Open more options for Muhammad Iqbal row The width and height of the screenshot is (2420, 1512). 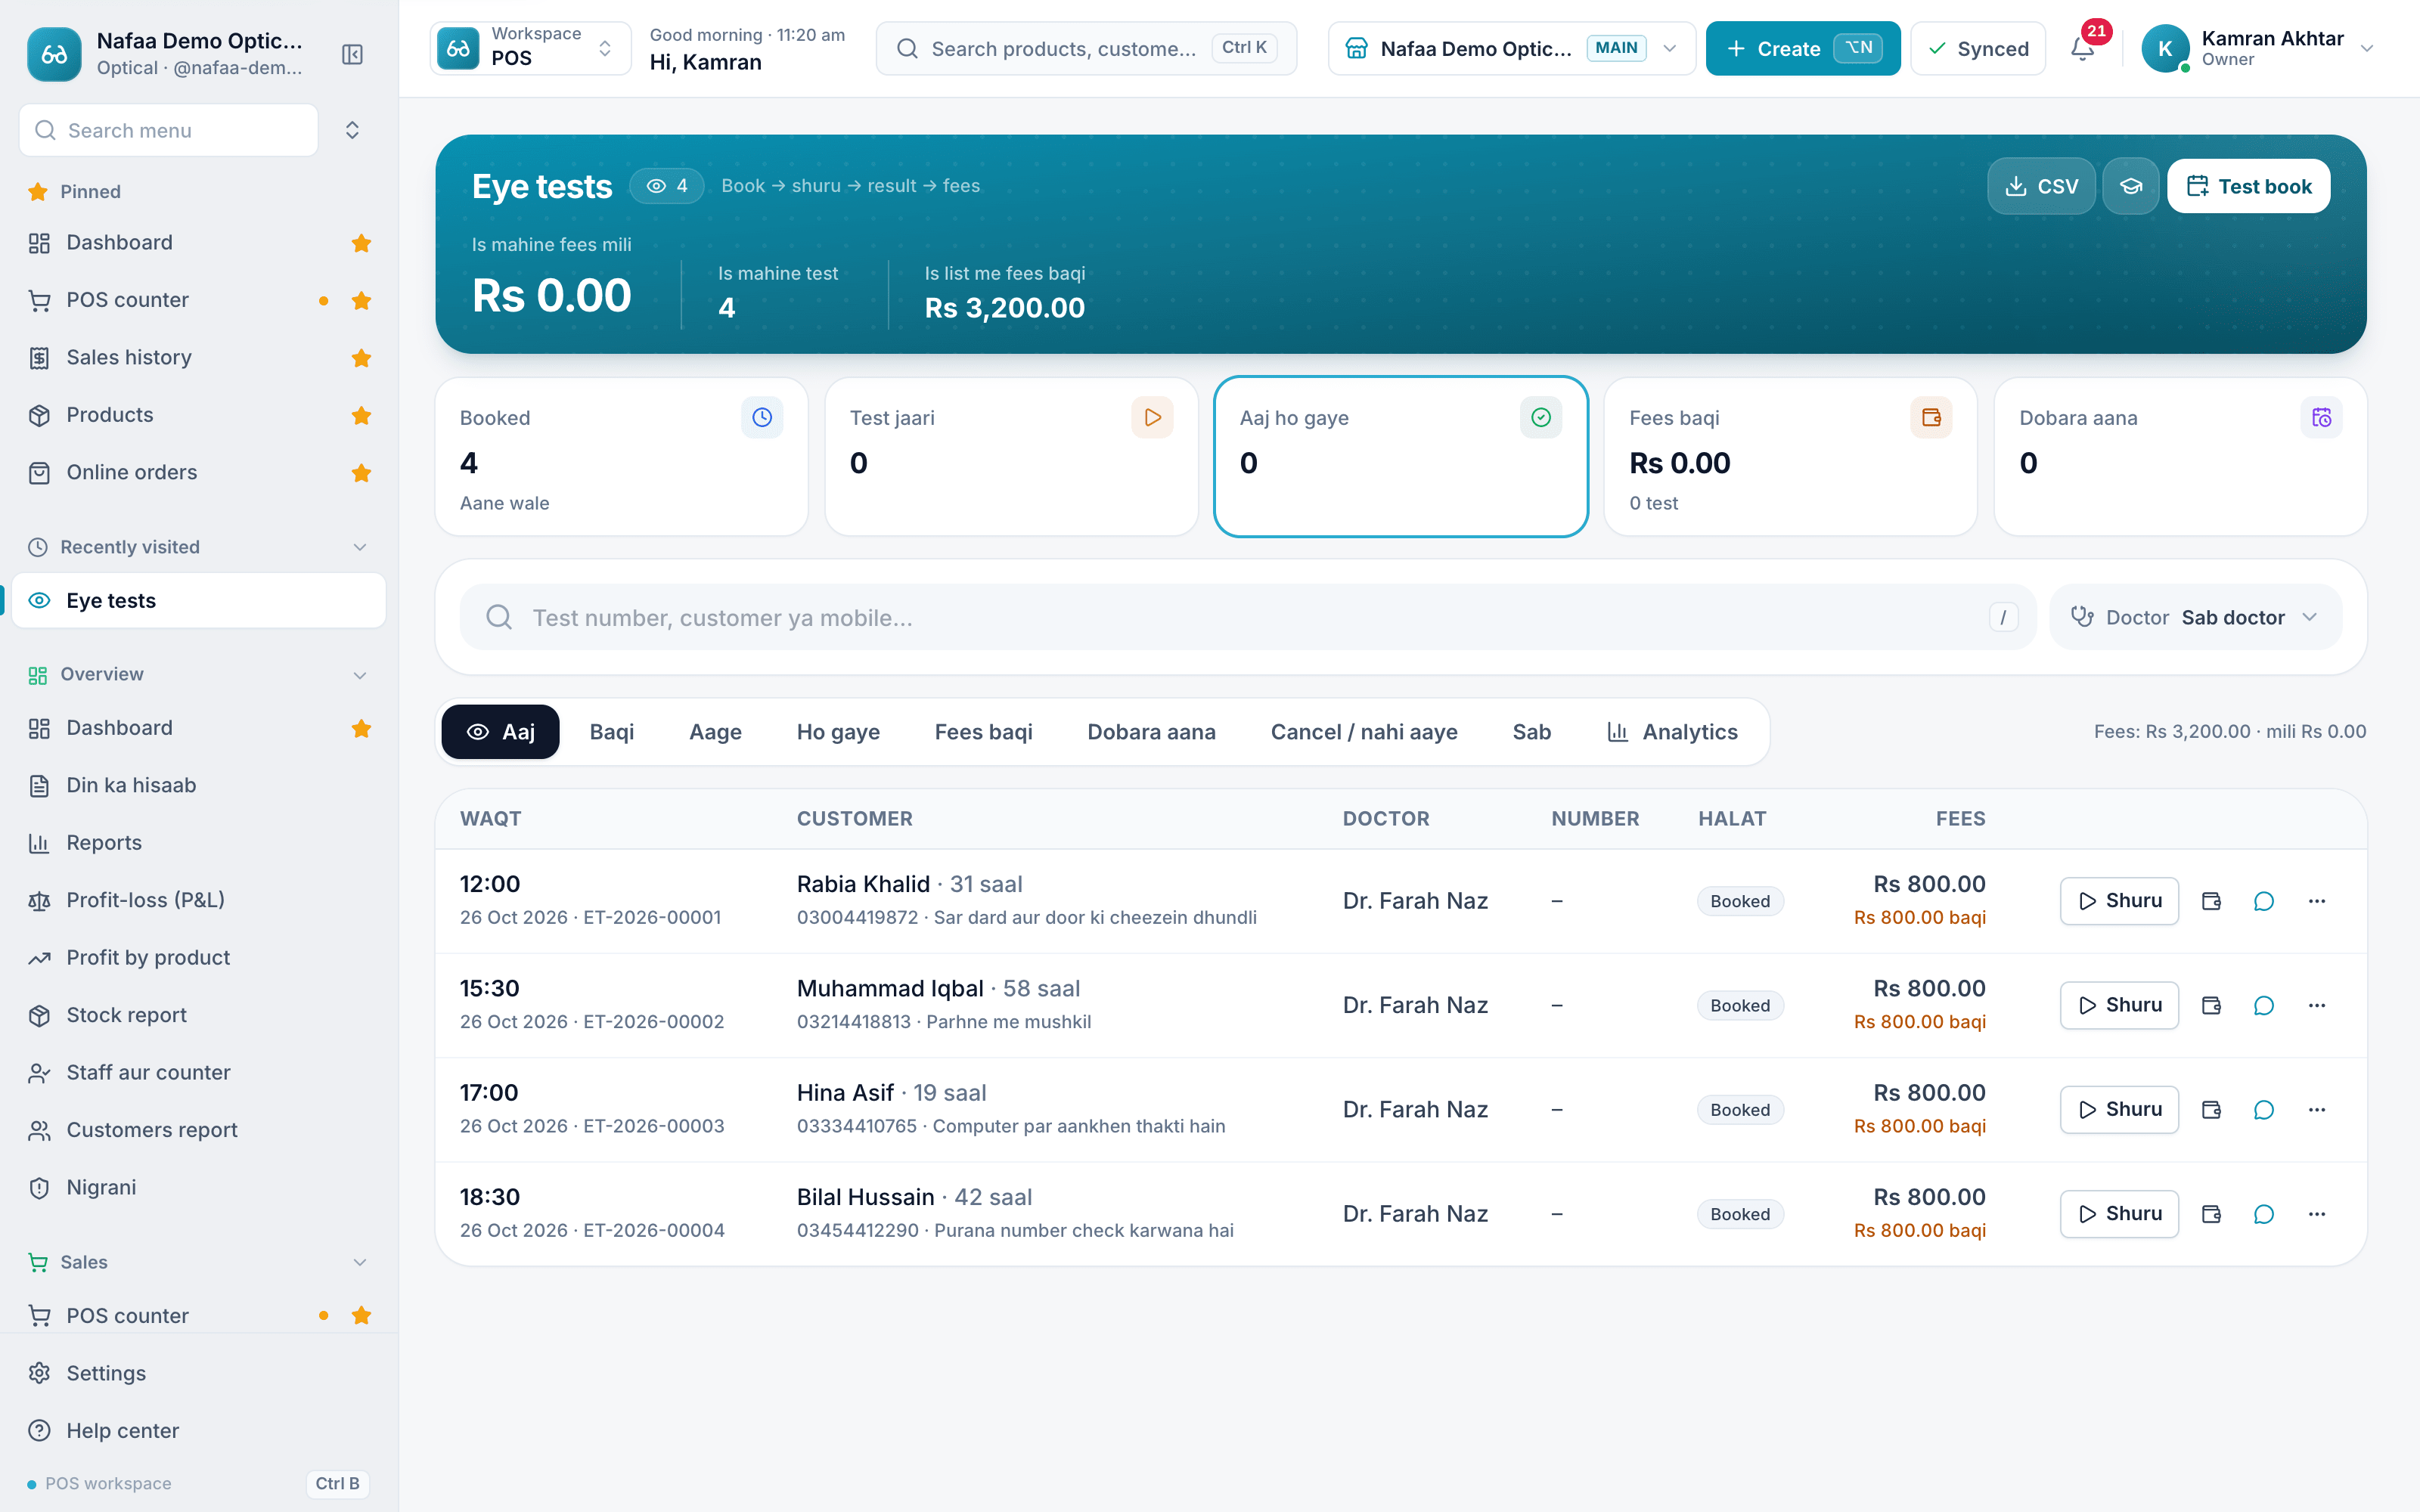(x=2317, y=1005)
